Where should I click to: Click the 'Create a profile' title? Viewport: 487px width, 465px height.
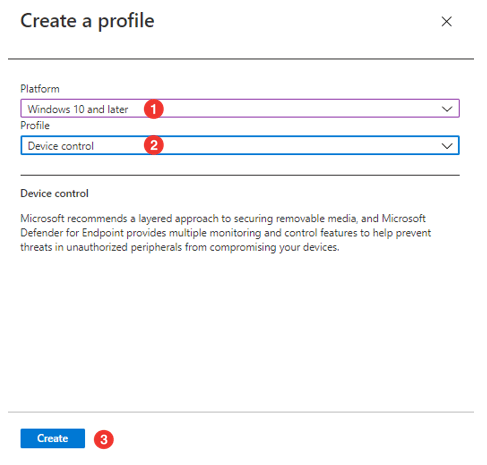[87, 21]
